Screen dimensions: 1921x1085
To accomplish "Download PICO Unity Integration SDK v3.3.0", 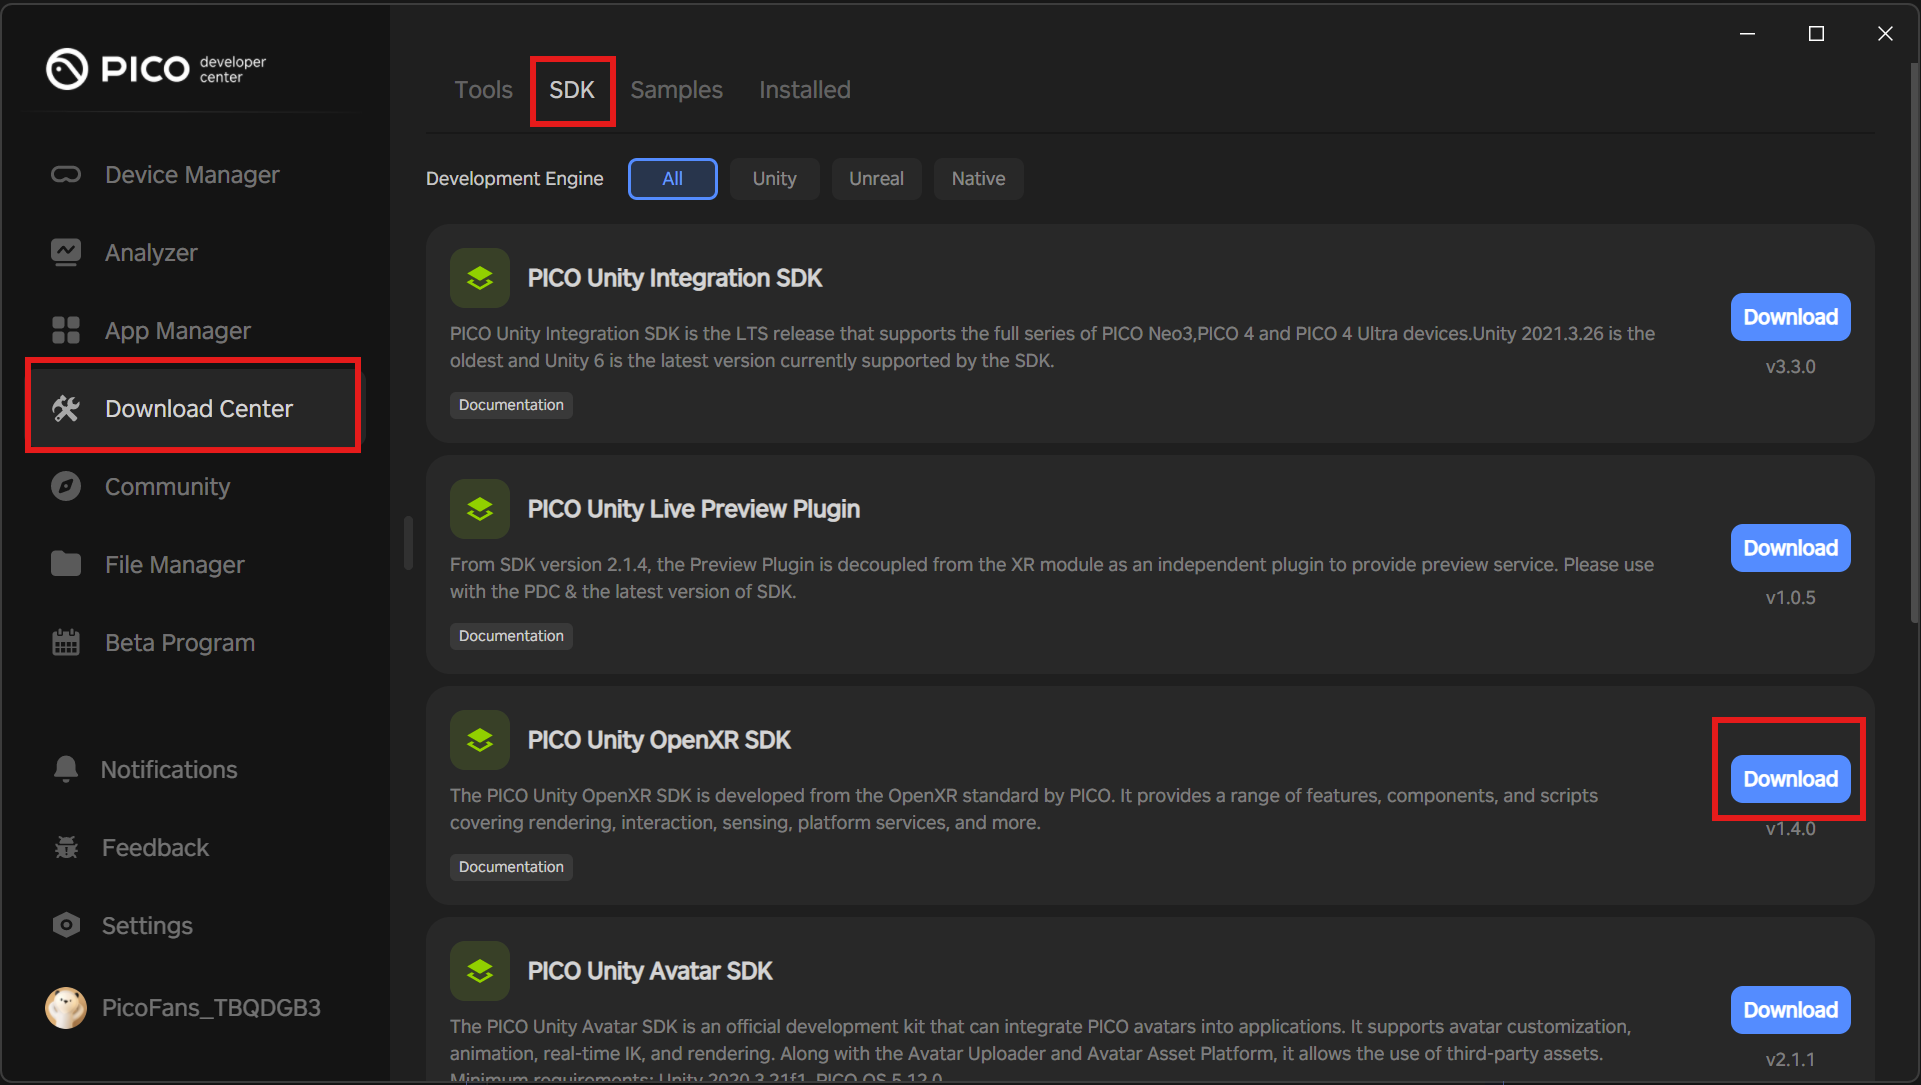I will click(1790, 317).
